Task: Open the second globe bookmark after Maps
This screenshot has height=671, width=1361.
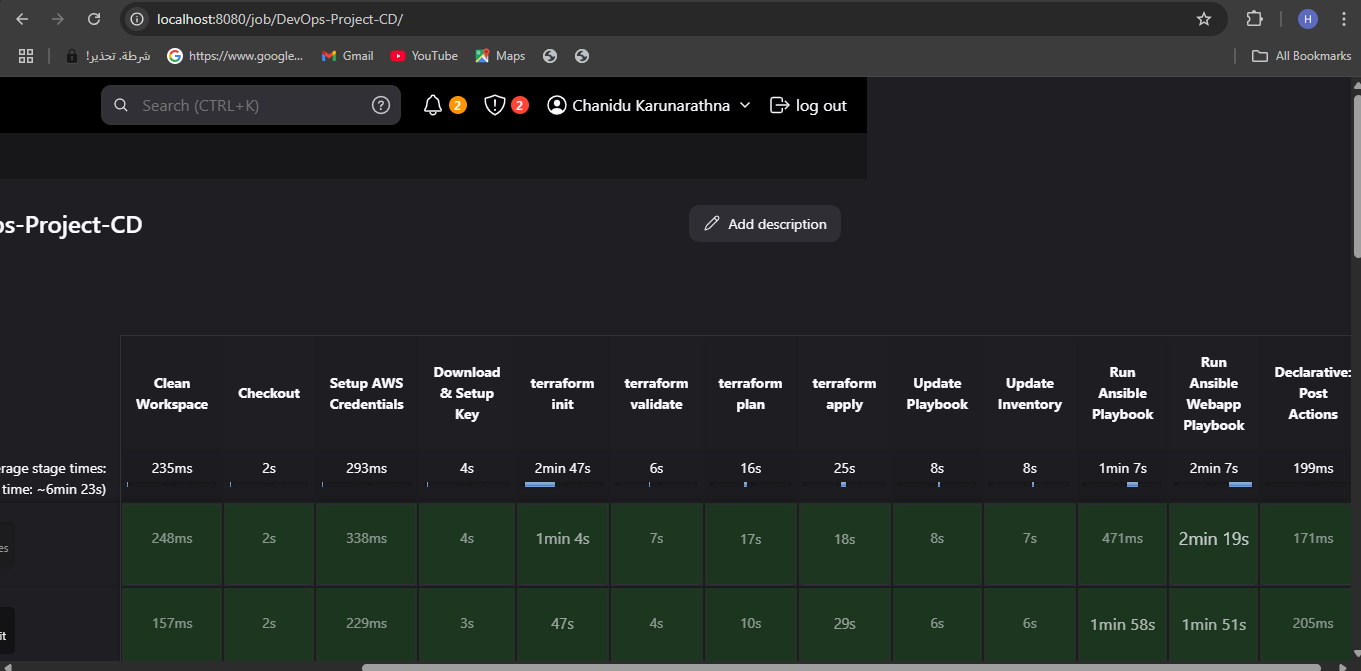Action: click(x=582, y=56)
